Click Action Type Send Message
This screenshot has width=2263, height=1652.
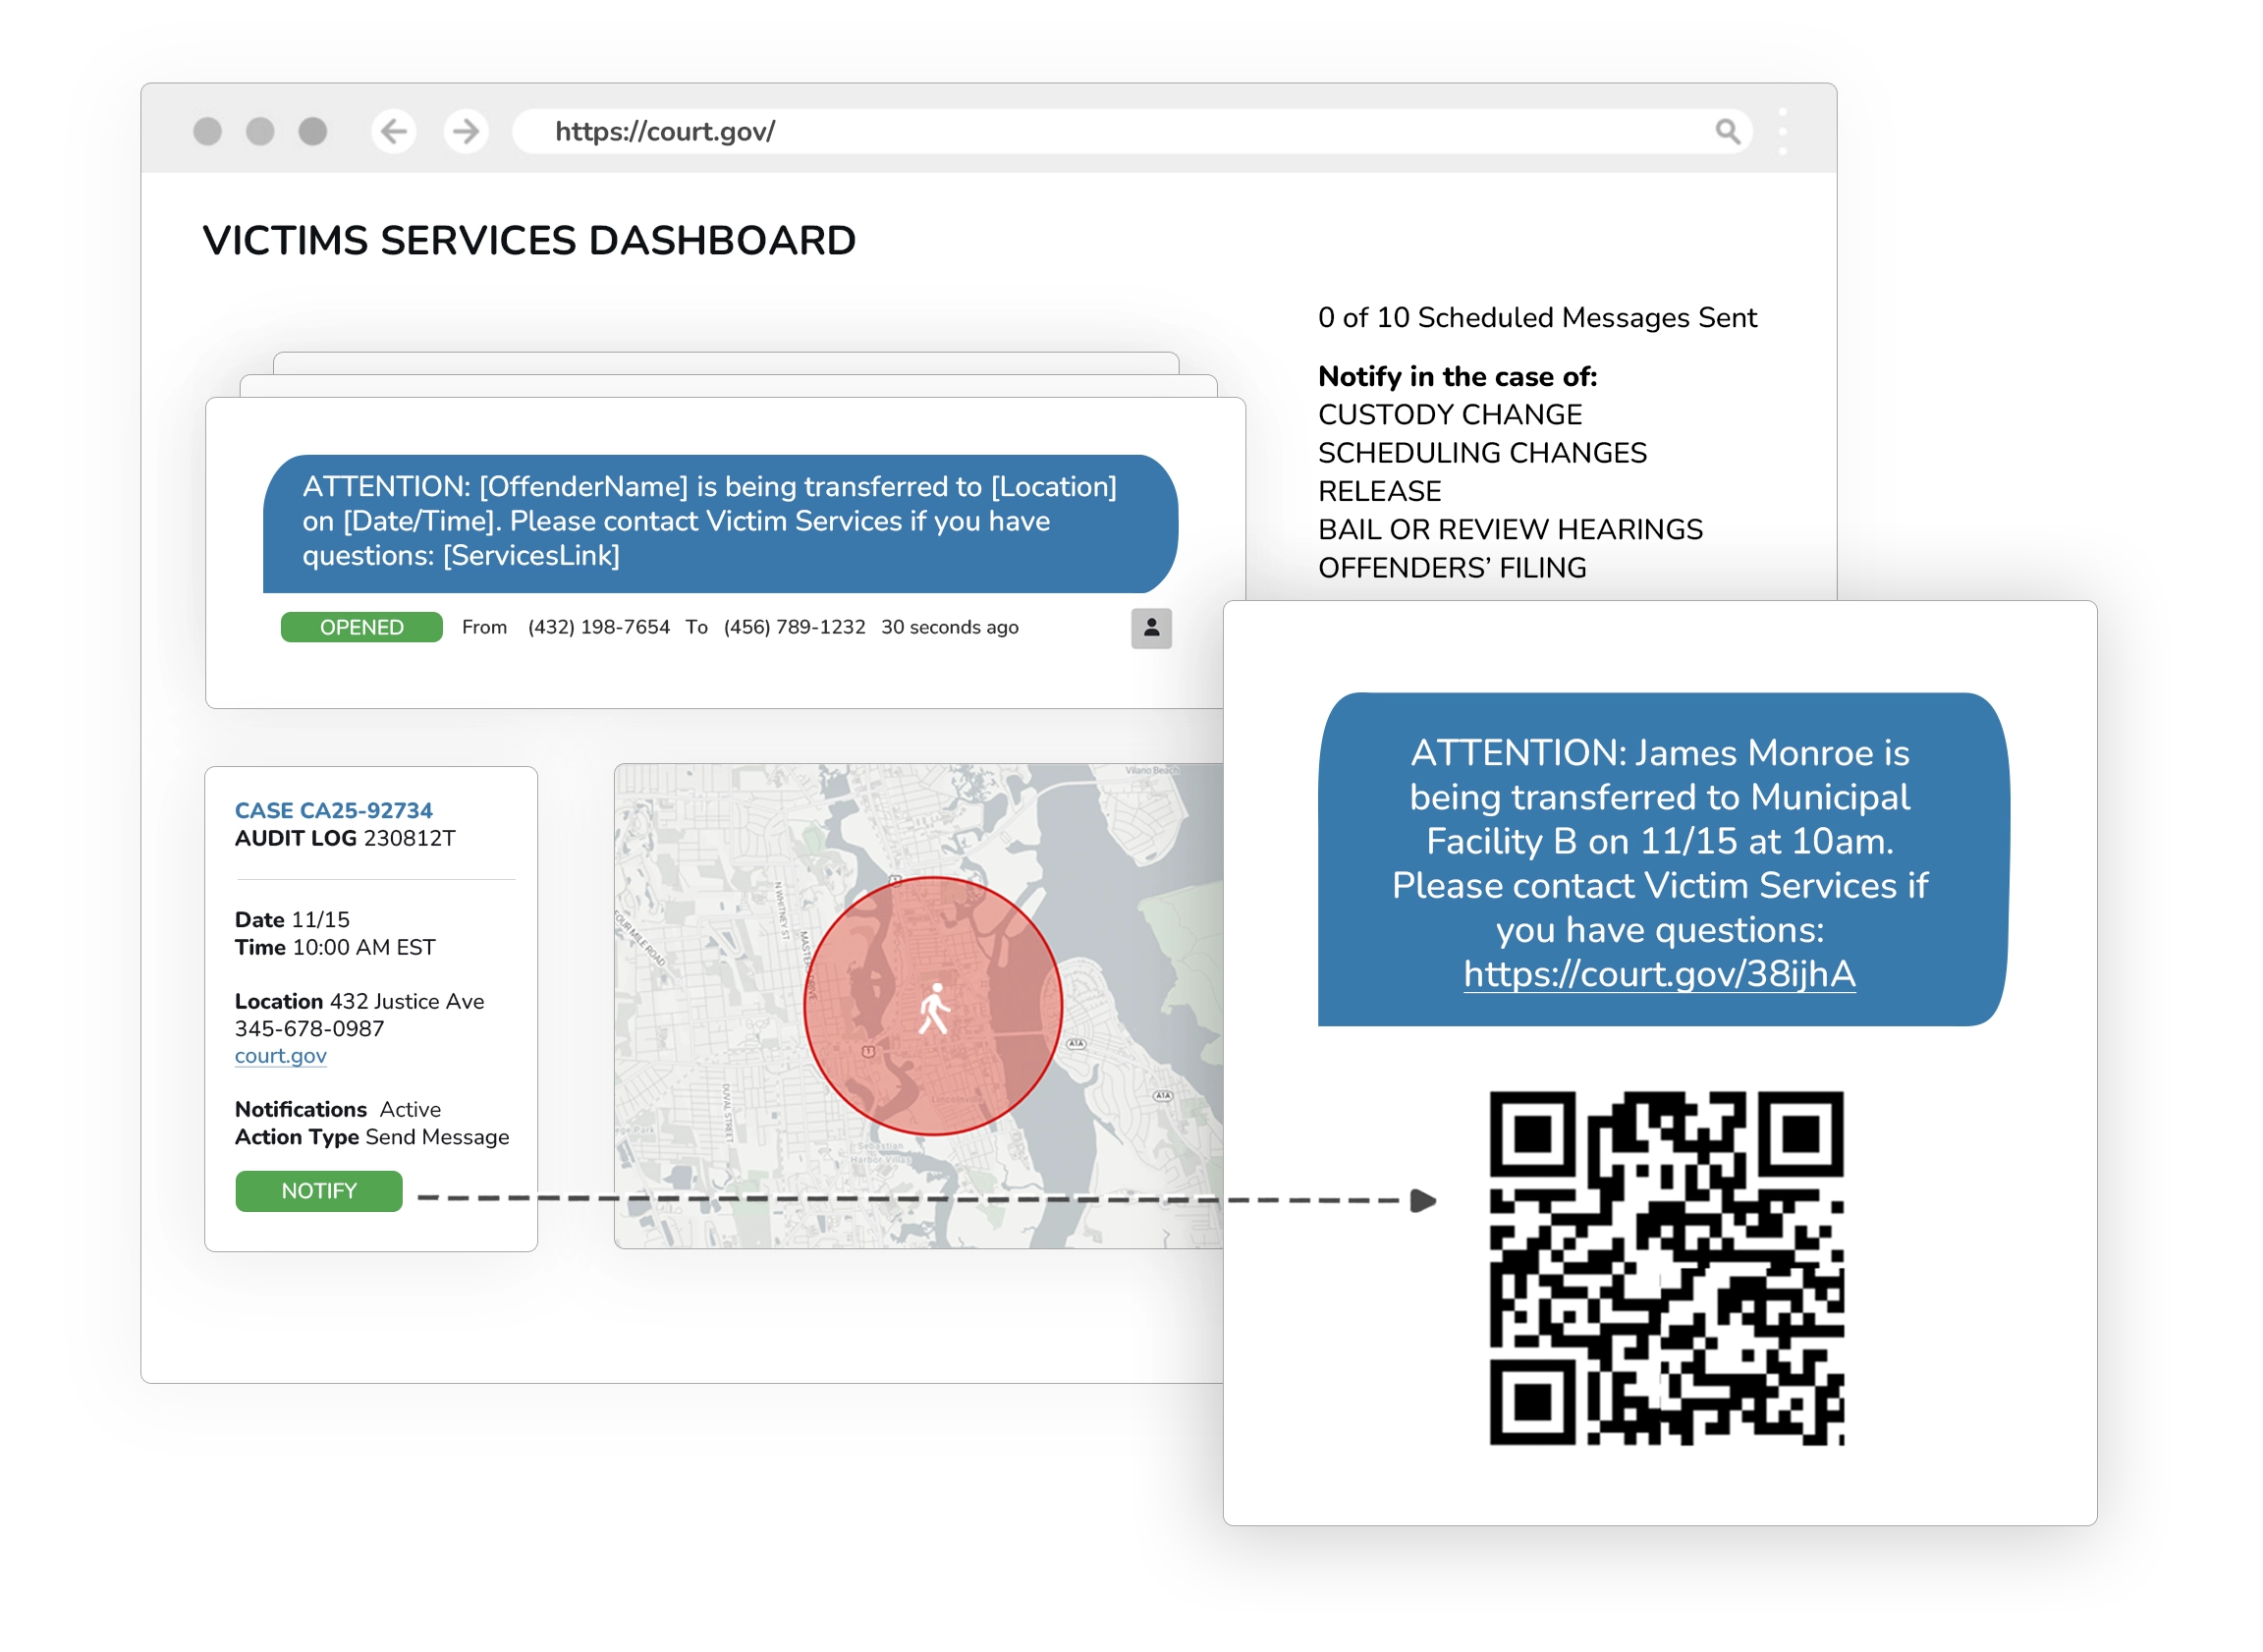click(372, 1137)
